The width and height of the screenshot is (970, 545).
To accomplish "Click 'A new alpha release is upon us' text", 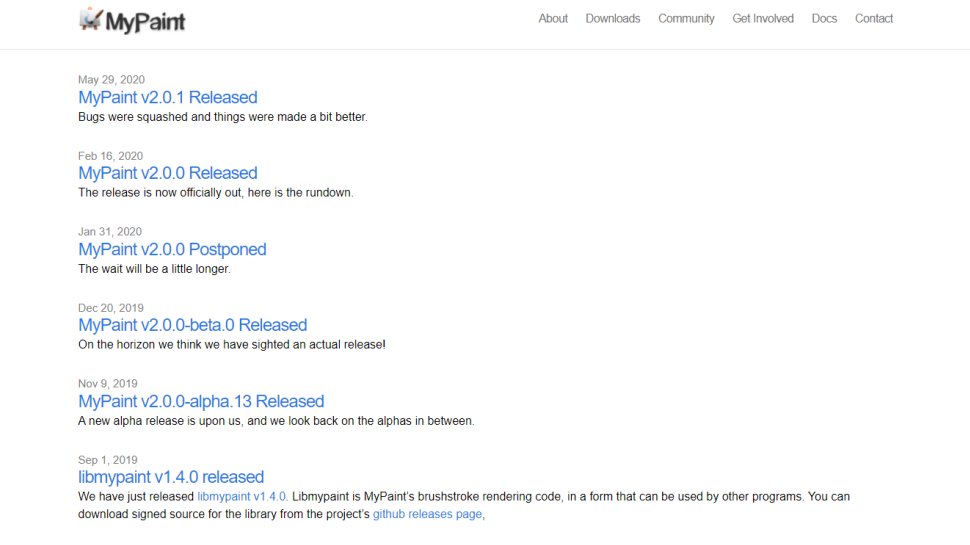I will [x=276, y=421].
